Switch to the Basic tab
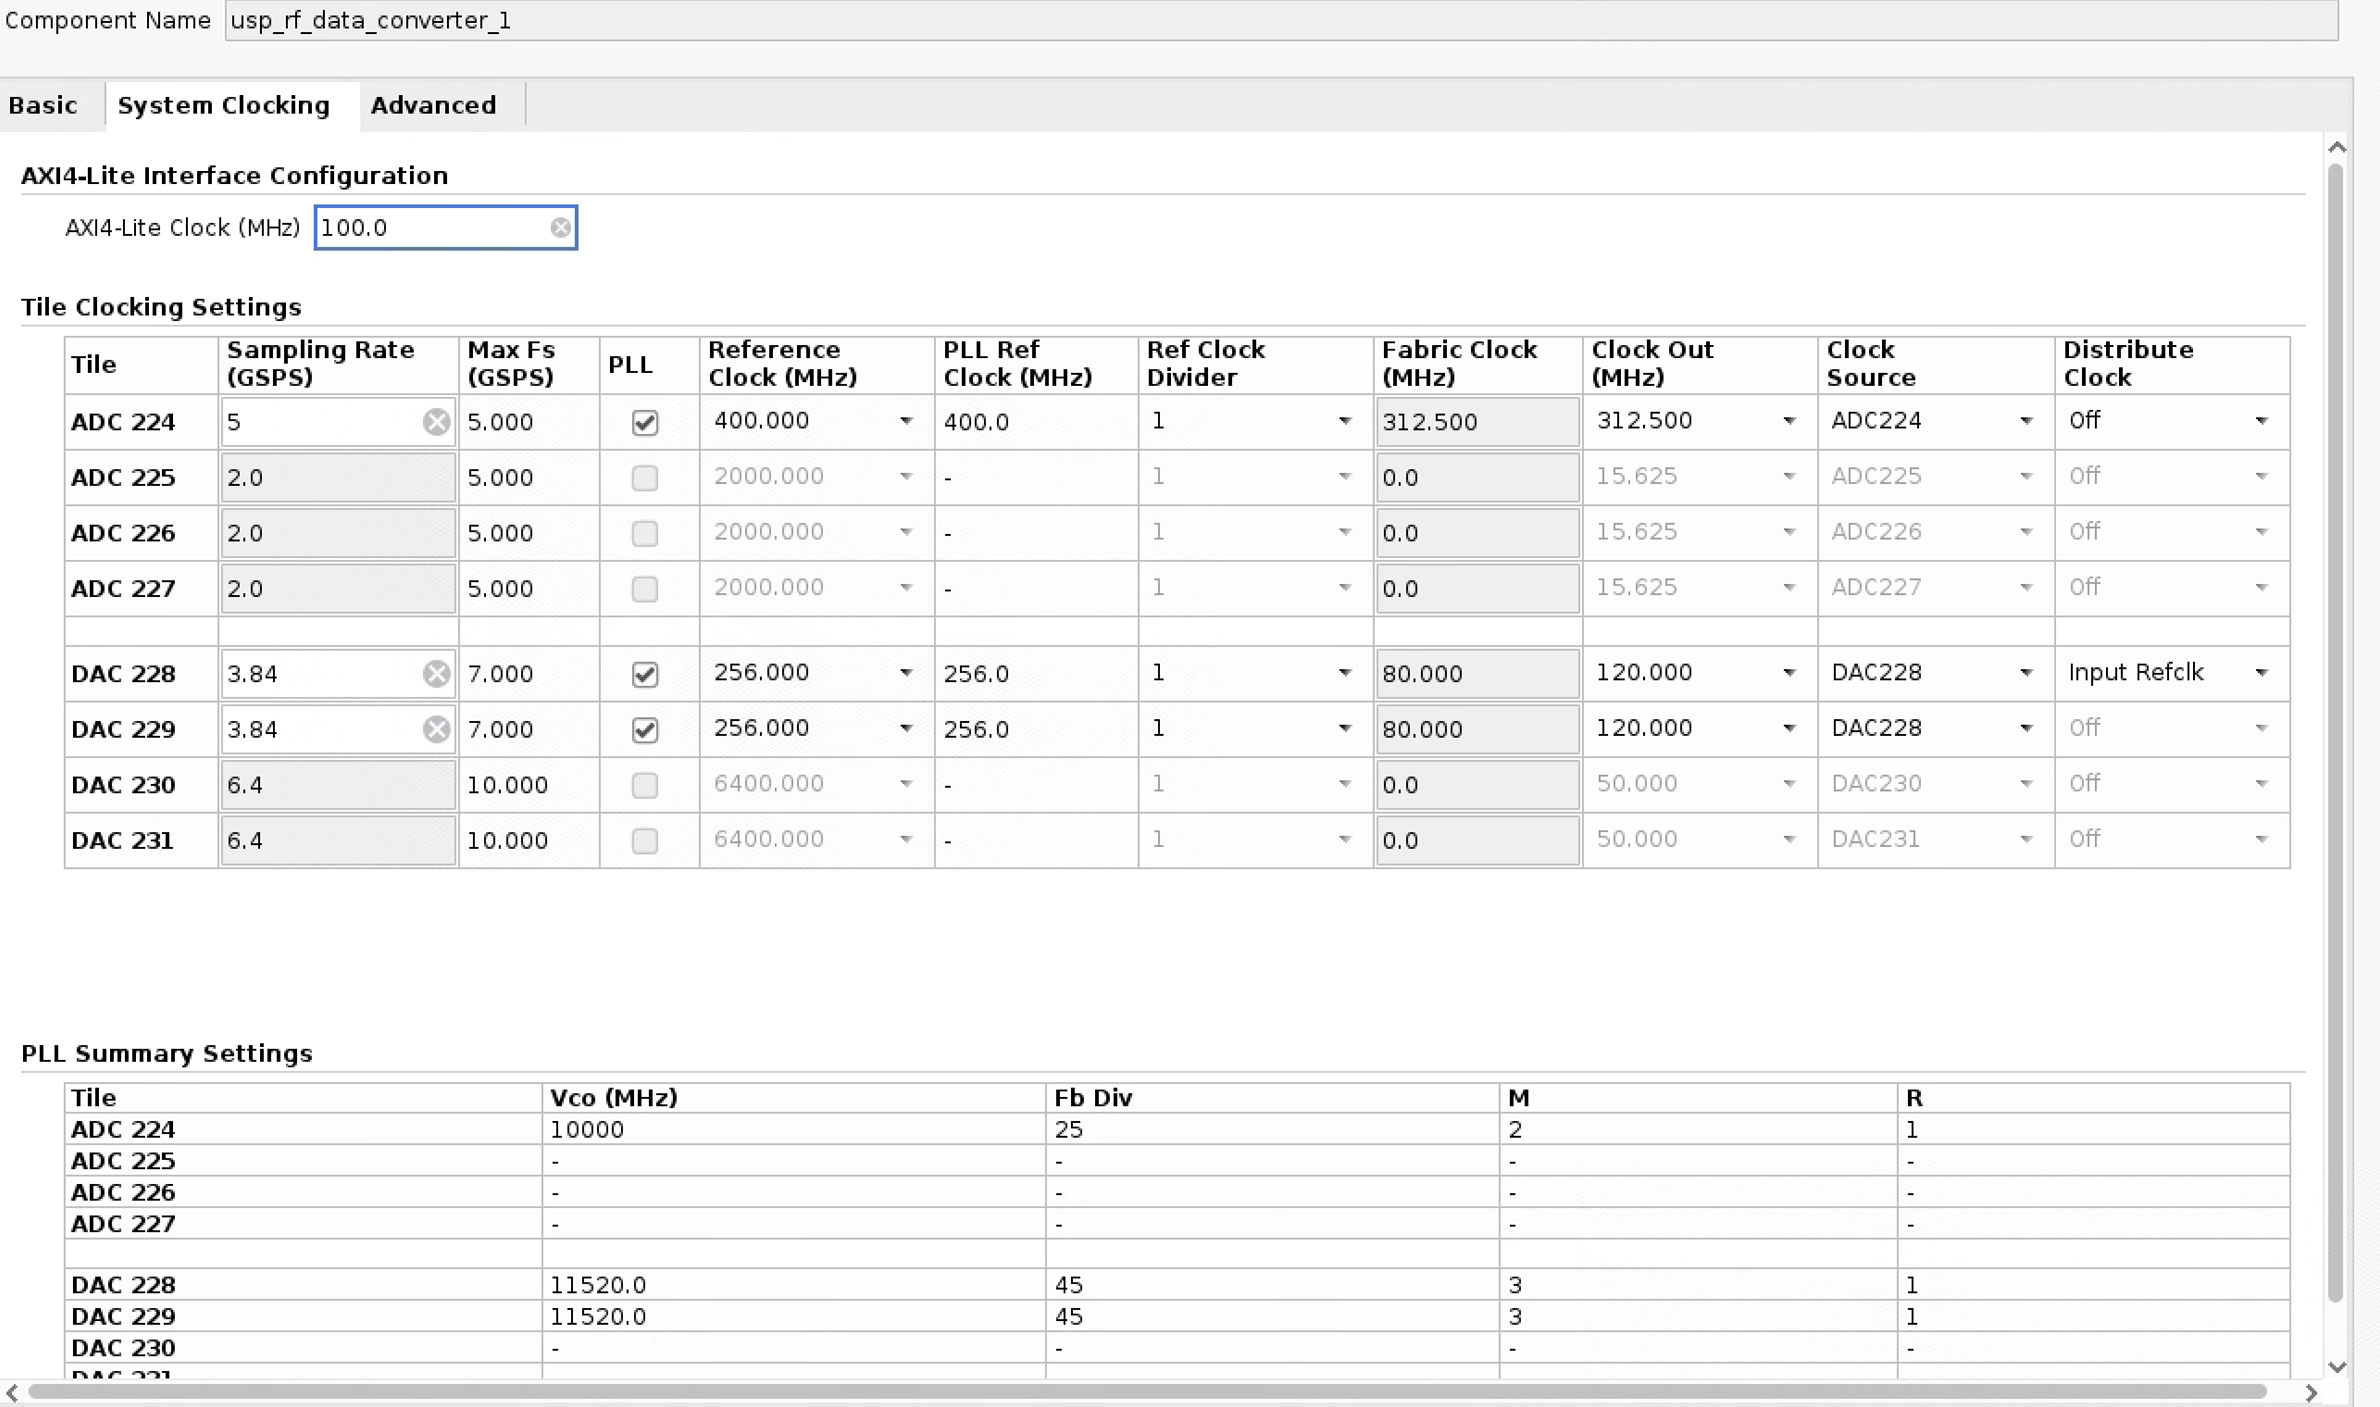The width and height of the screenshot is (2380, 1407). pos(43,105)
